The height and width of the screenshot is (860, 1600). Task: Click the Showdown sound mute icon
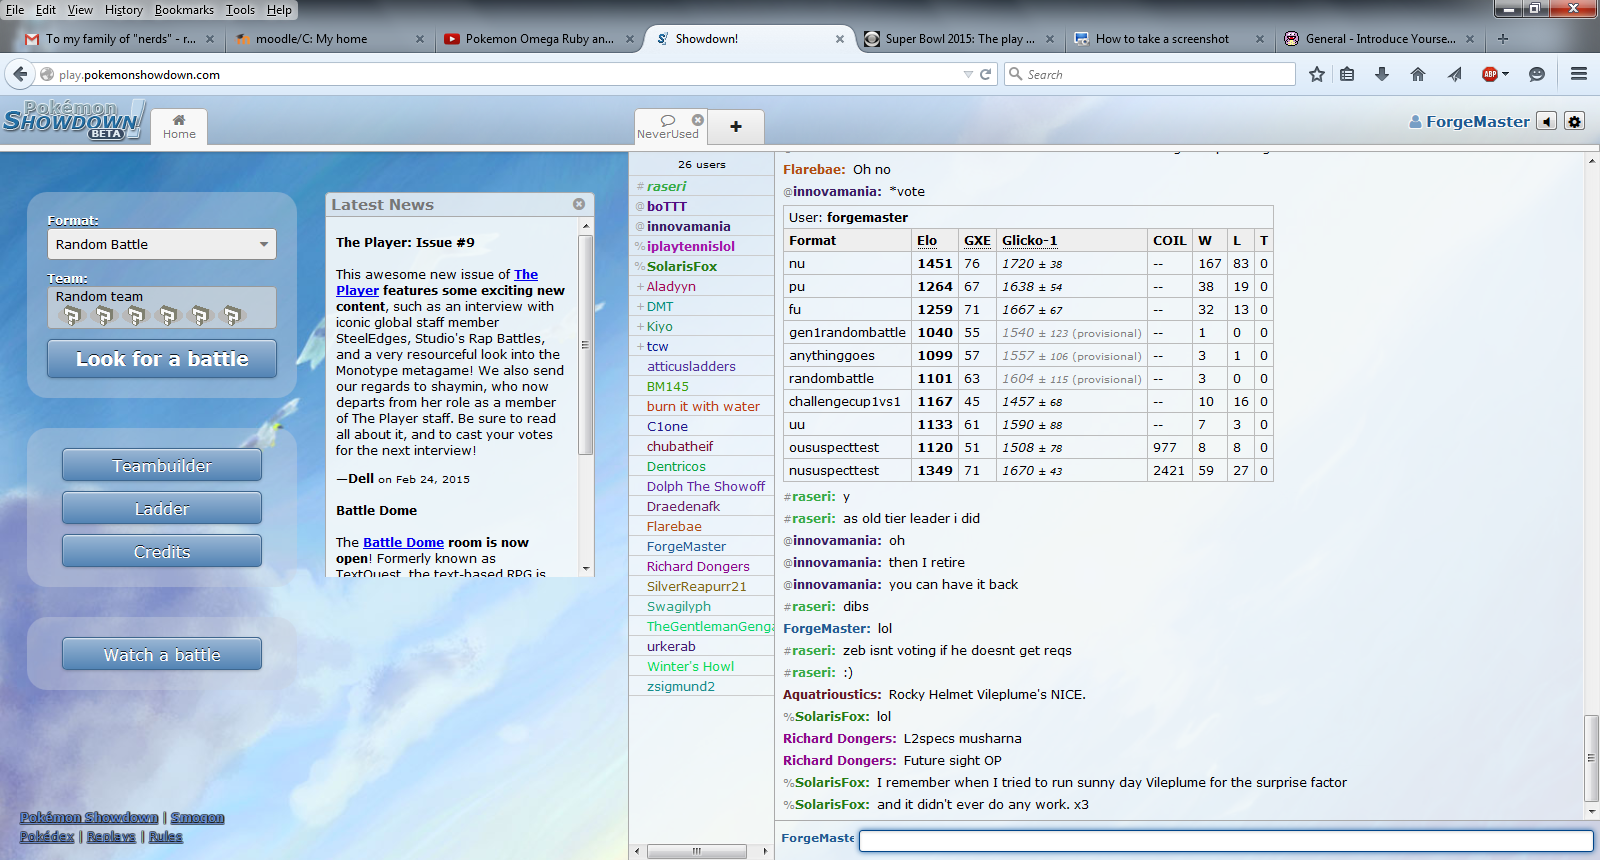click(1547, 121)
